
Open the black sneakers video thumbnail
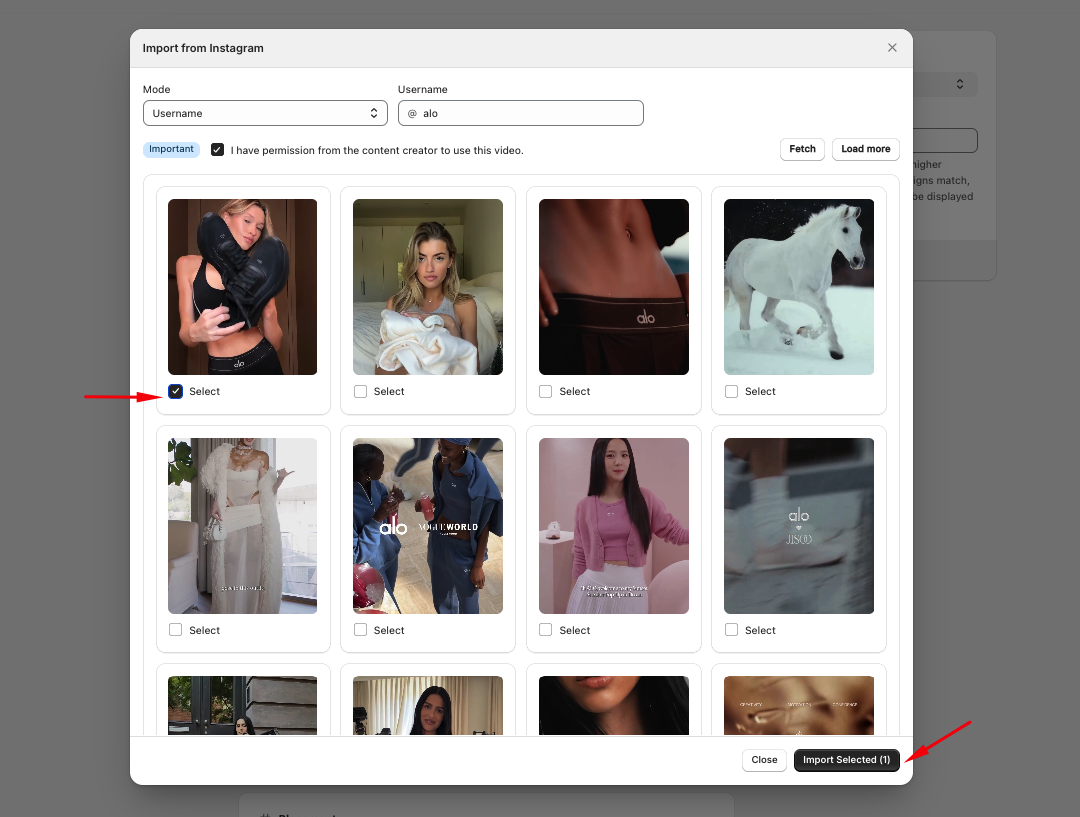(242, 287)
